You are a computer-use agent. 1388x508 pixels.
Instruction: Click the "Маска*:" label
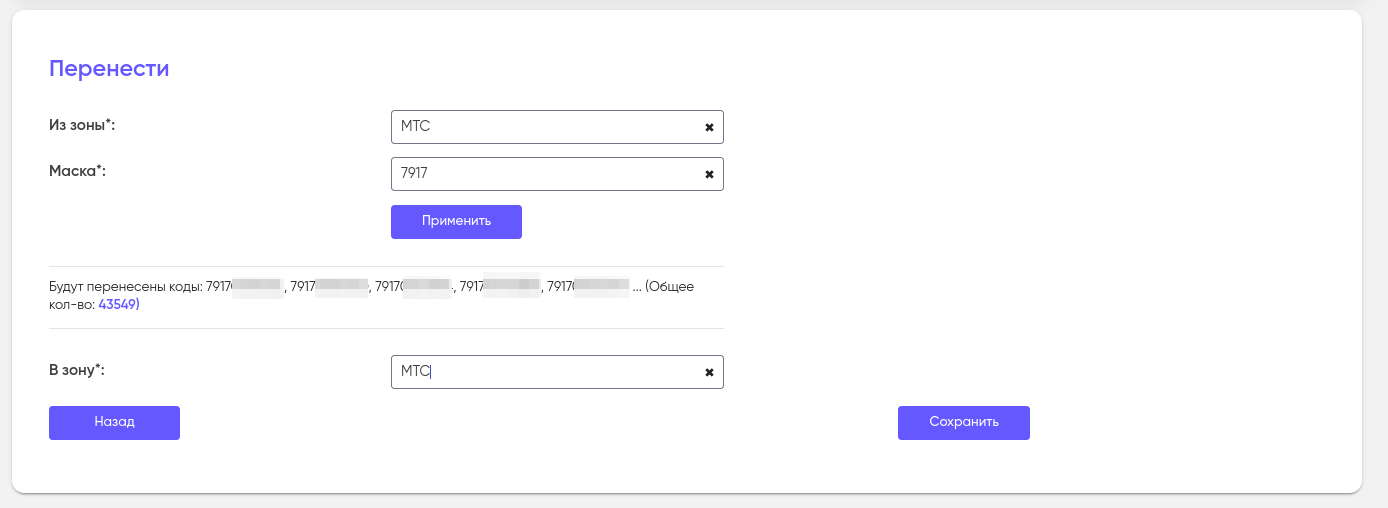77,171
